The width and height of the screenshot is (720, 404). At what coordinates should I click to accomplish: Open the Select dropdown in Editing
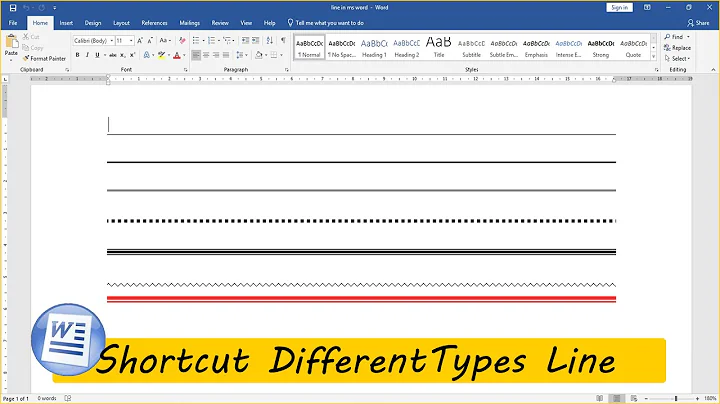tap(677, 59)
